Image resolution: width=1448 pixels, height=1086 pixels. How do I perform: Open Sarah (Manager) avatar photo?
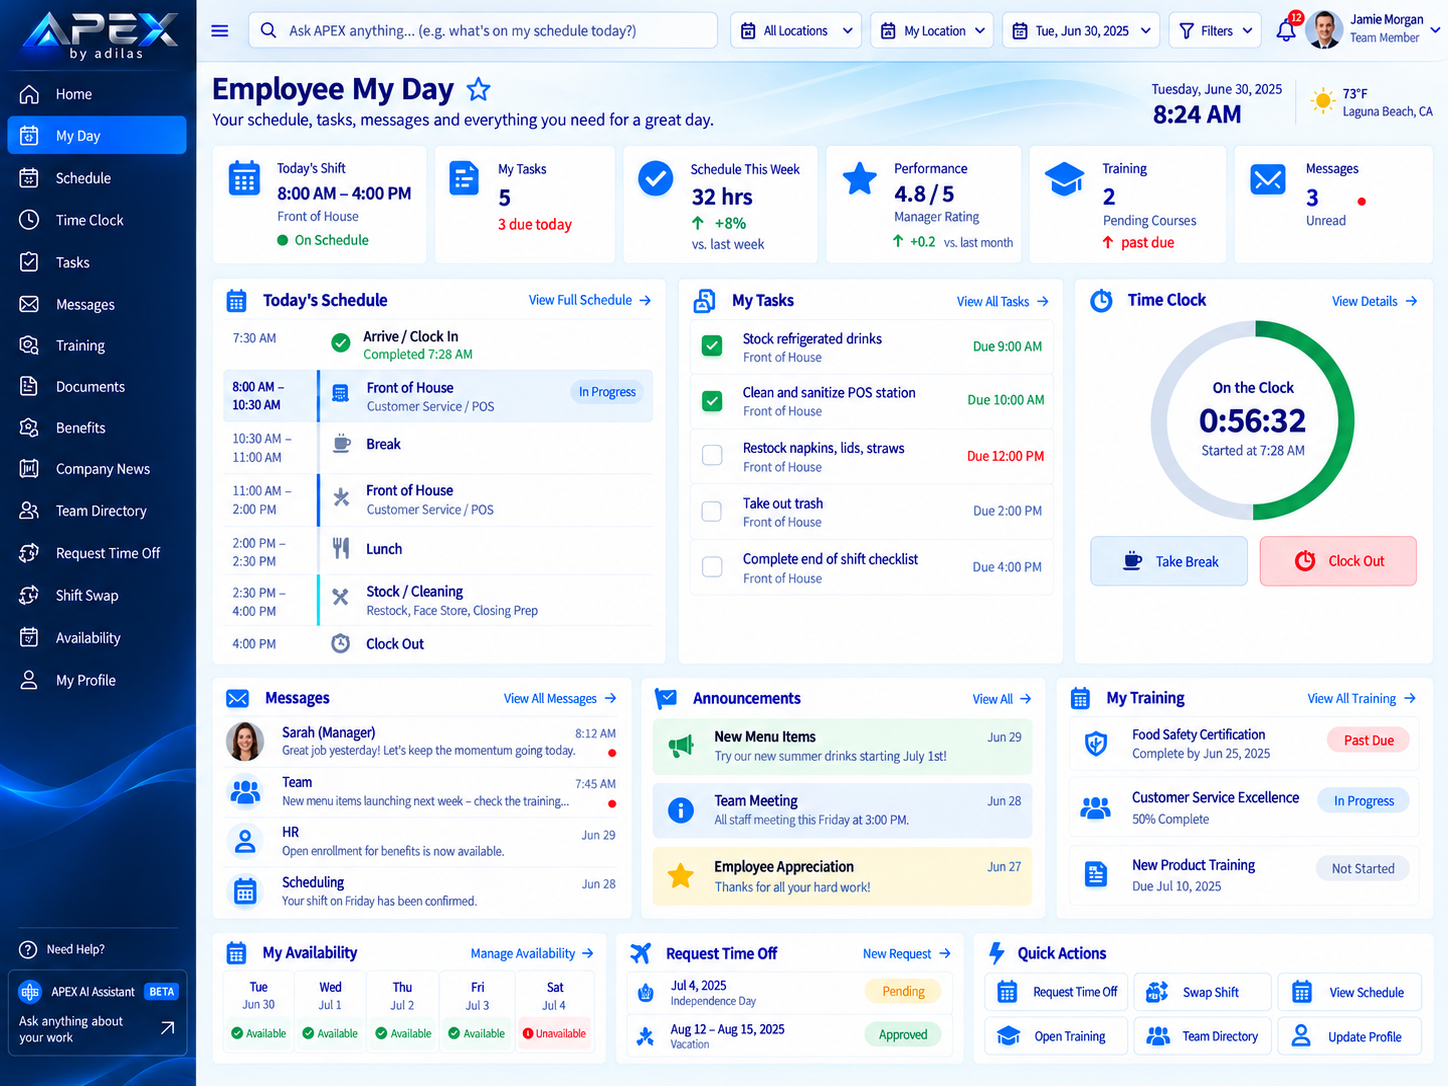[245, 742]
